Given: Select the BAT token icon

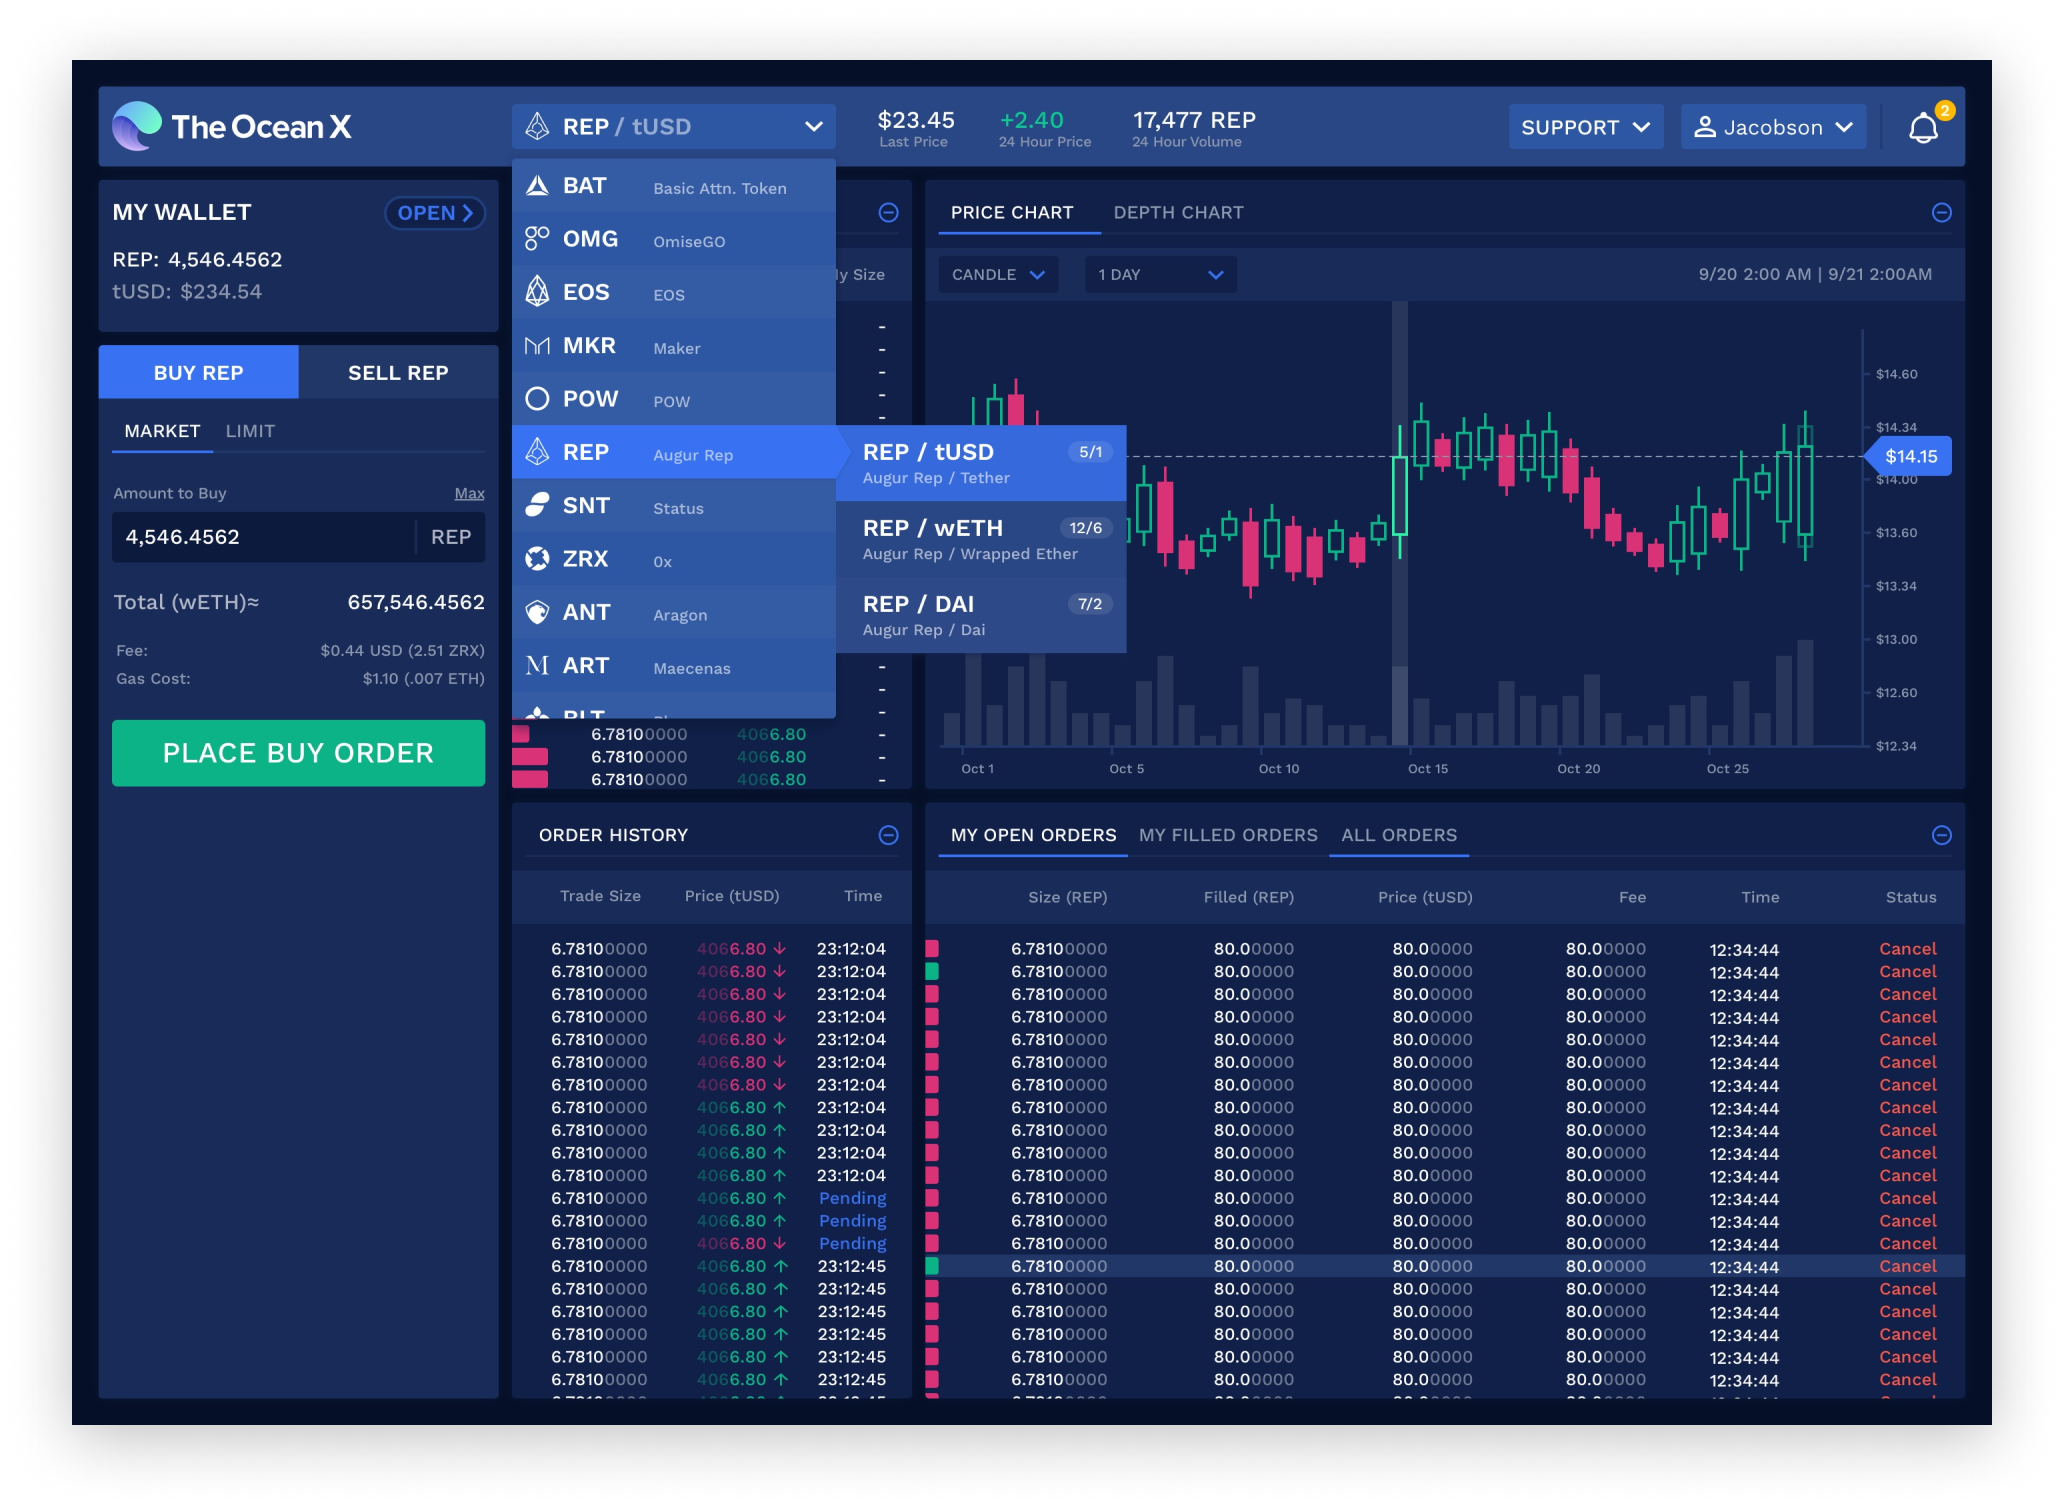Looking at the screenshot, I should tap(537, 186).
